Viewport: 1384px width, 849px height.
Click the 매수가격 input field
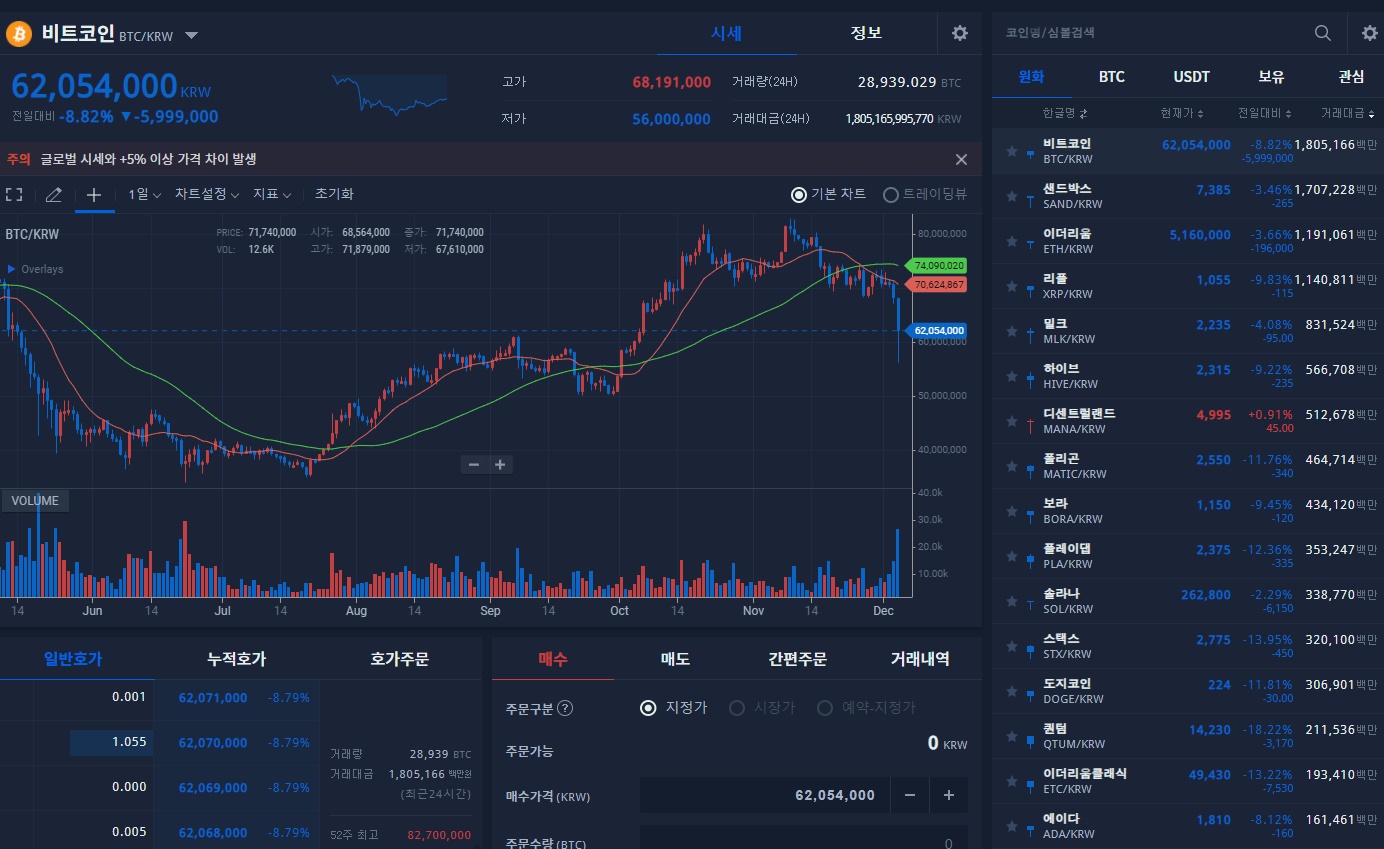[764, 795]
